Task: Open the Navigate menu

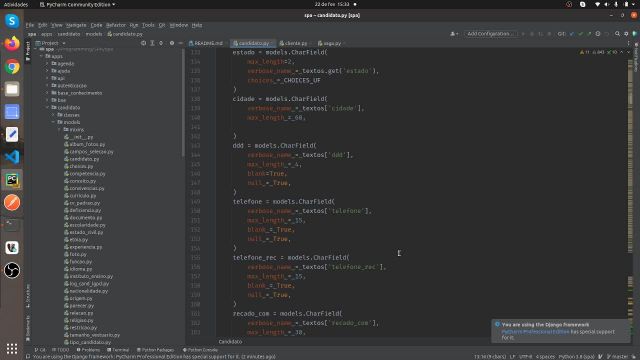Action: 76,25
